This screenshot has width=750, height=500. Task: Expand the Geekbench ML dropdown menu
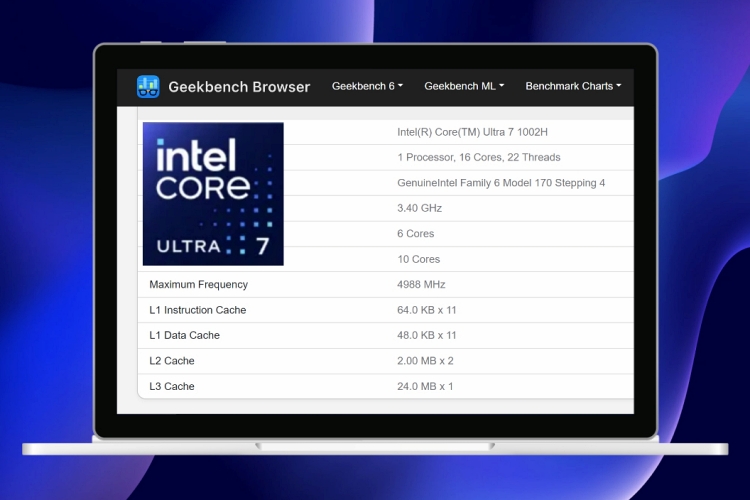coord(464,86)
